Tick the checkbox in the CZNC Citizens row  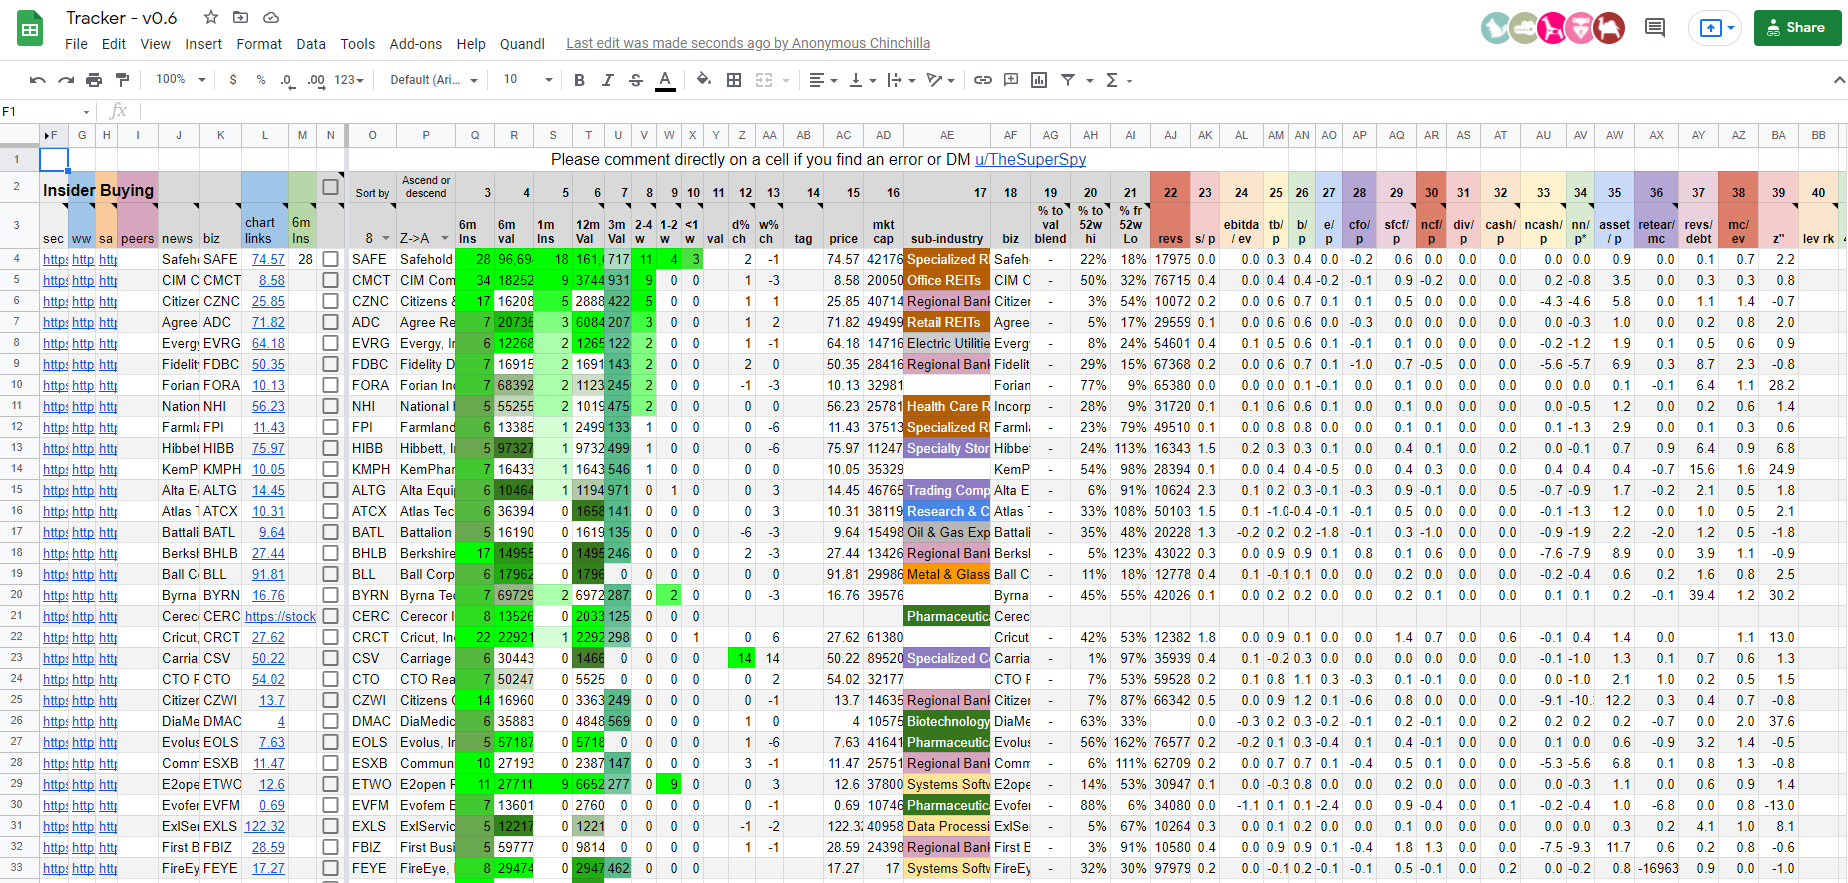click(x=330, y=301)
